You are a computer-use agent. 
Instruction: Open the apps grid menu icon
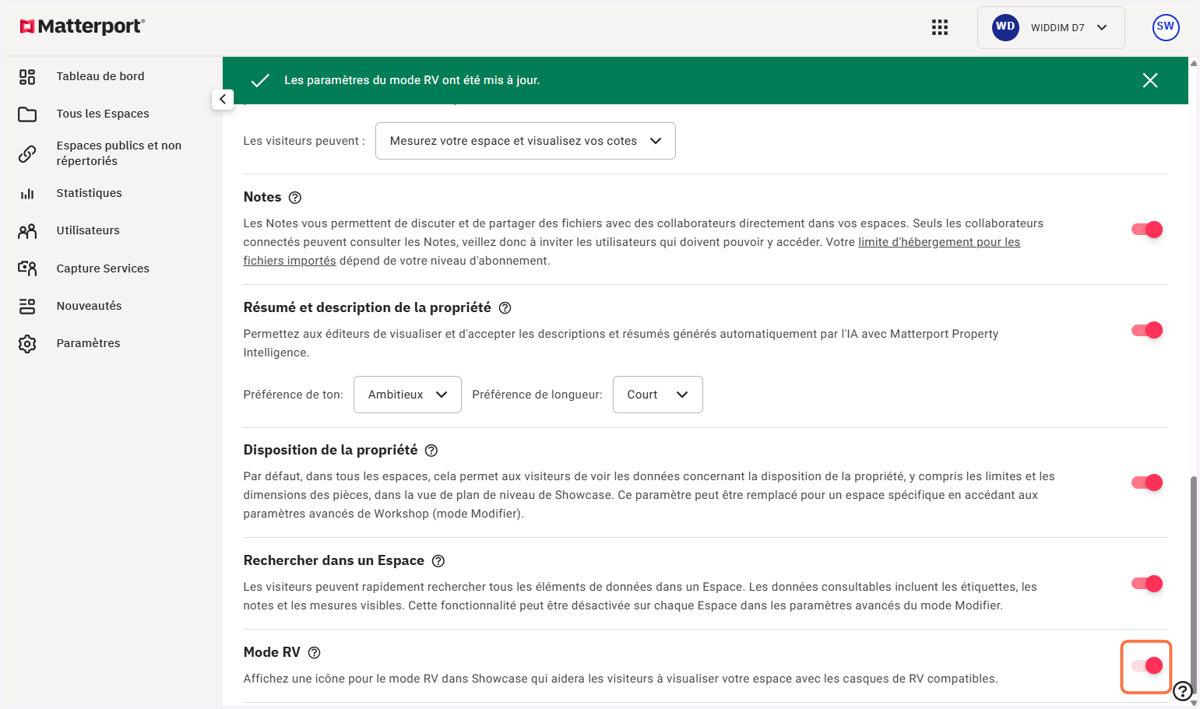pos(940,28)
